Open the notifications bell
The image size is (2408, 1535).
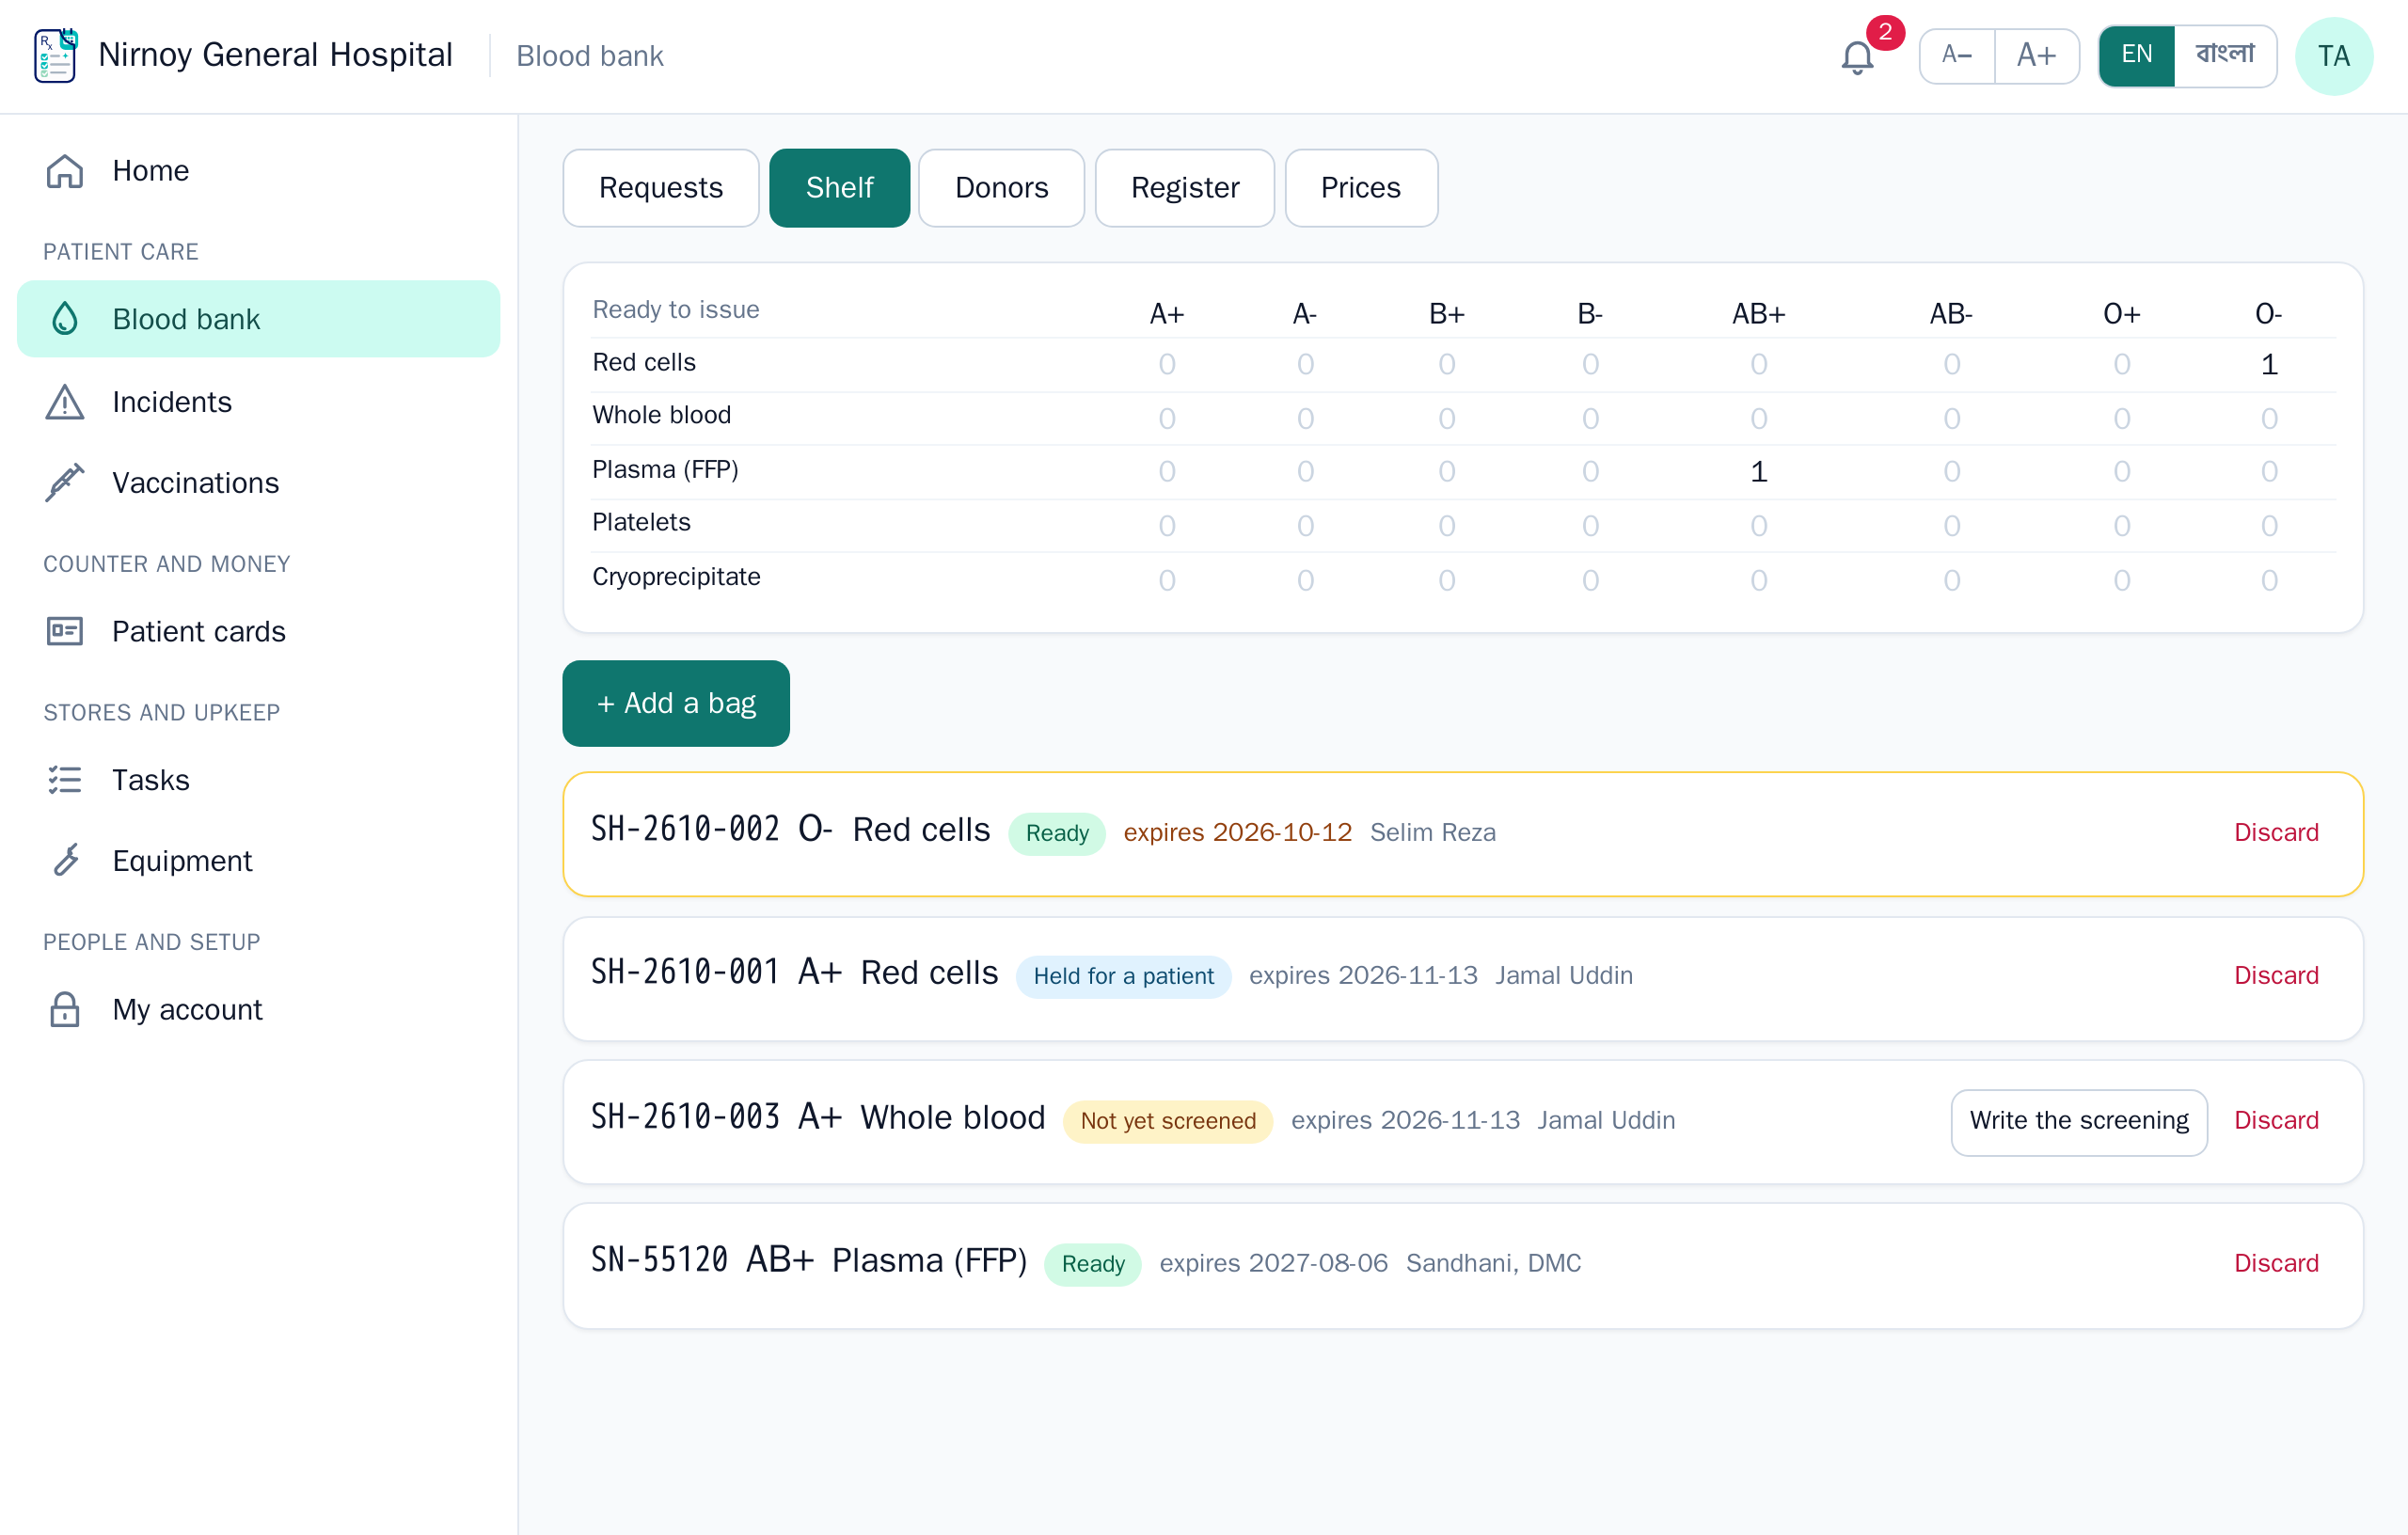tap(1857, 57)
